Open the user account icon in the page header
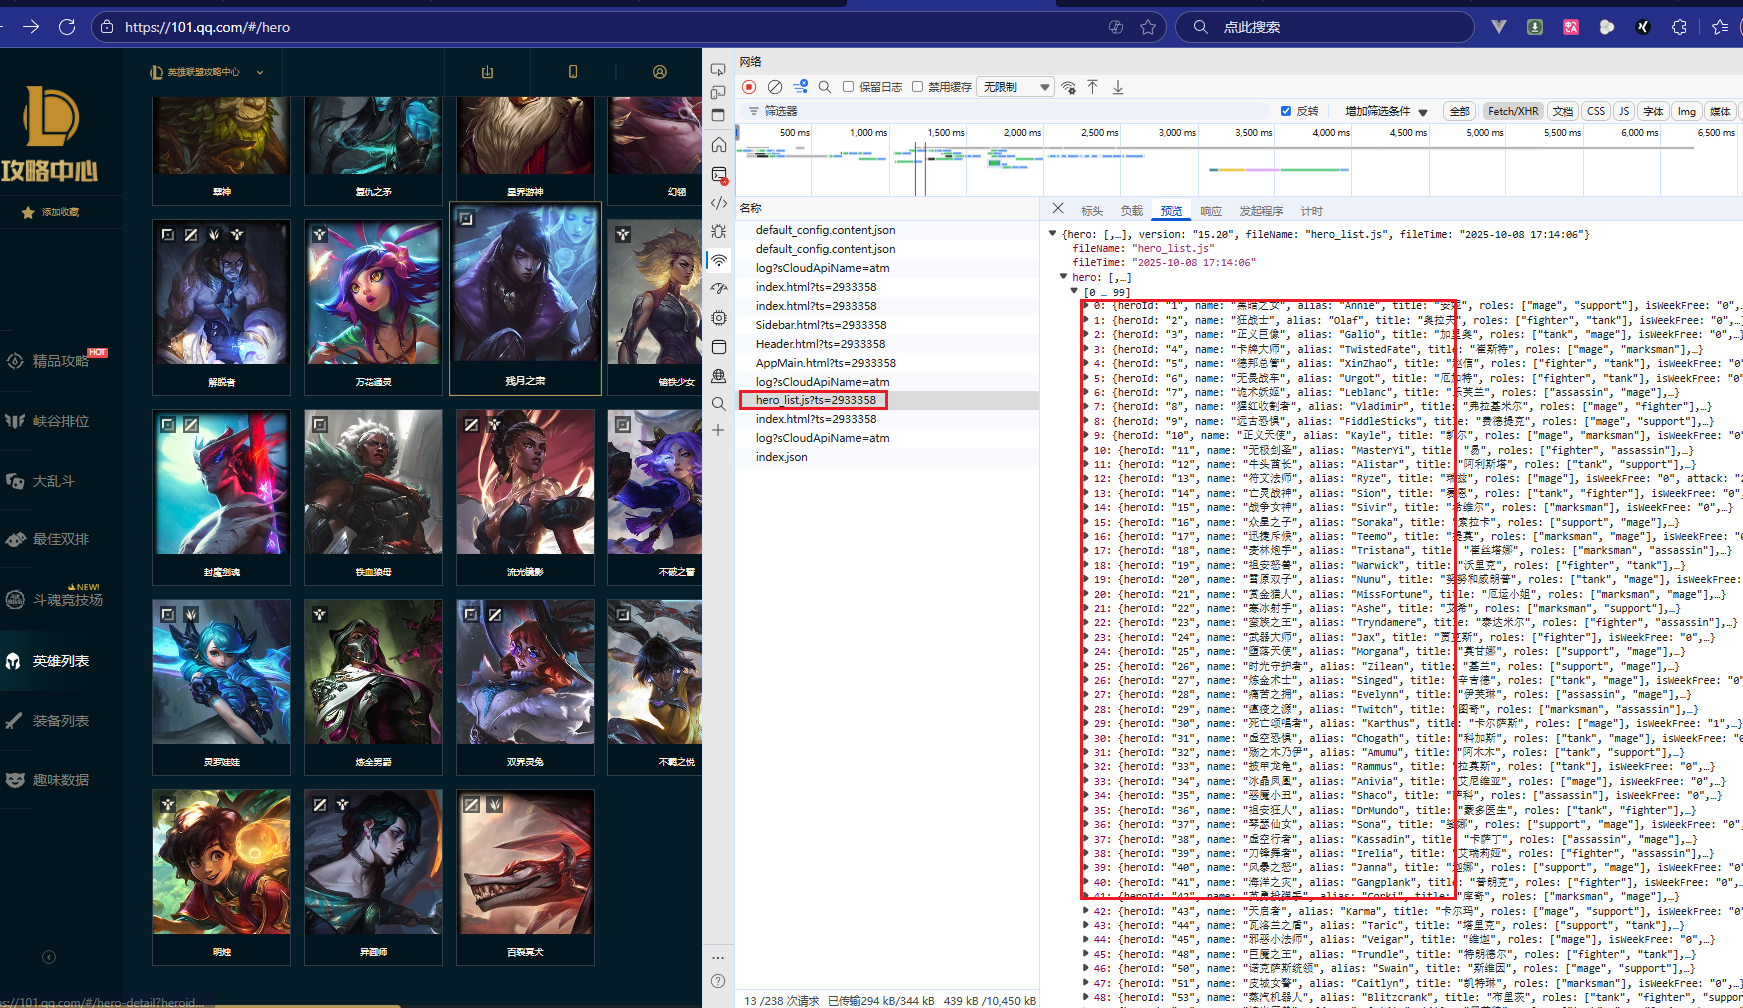Viewport: 1743px width, 1008px height. (659, 72)
